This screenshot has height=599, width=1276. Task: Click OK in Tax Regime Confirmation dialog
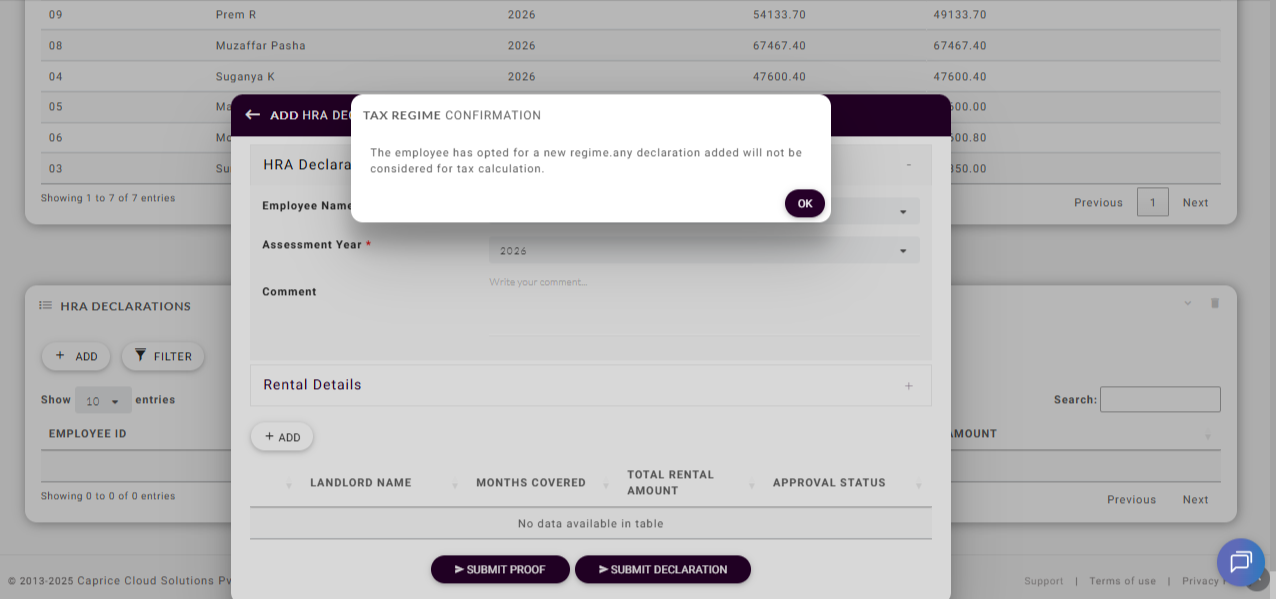pyautogui.click(x=804, y=203)
